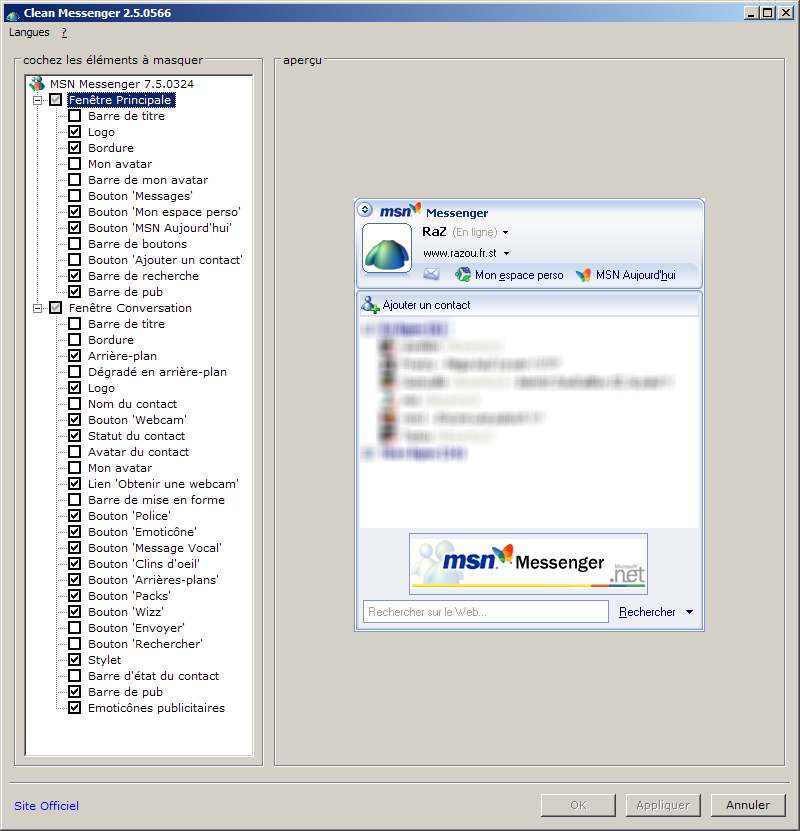
Task: Select 'Barre de mise en forme' row
Action: coord(156,500)
